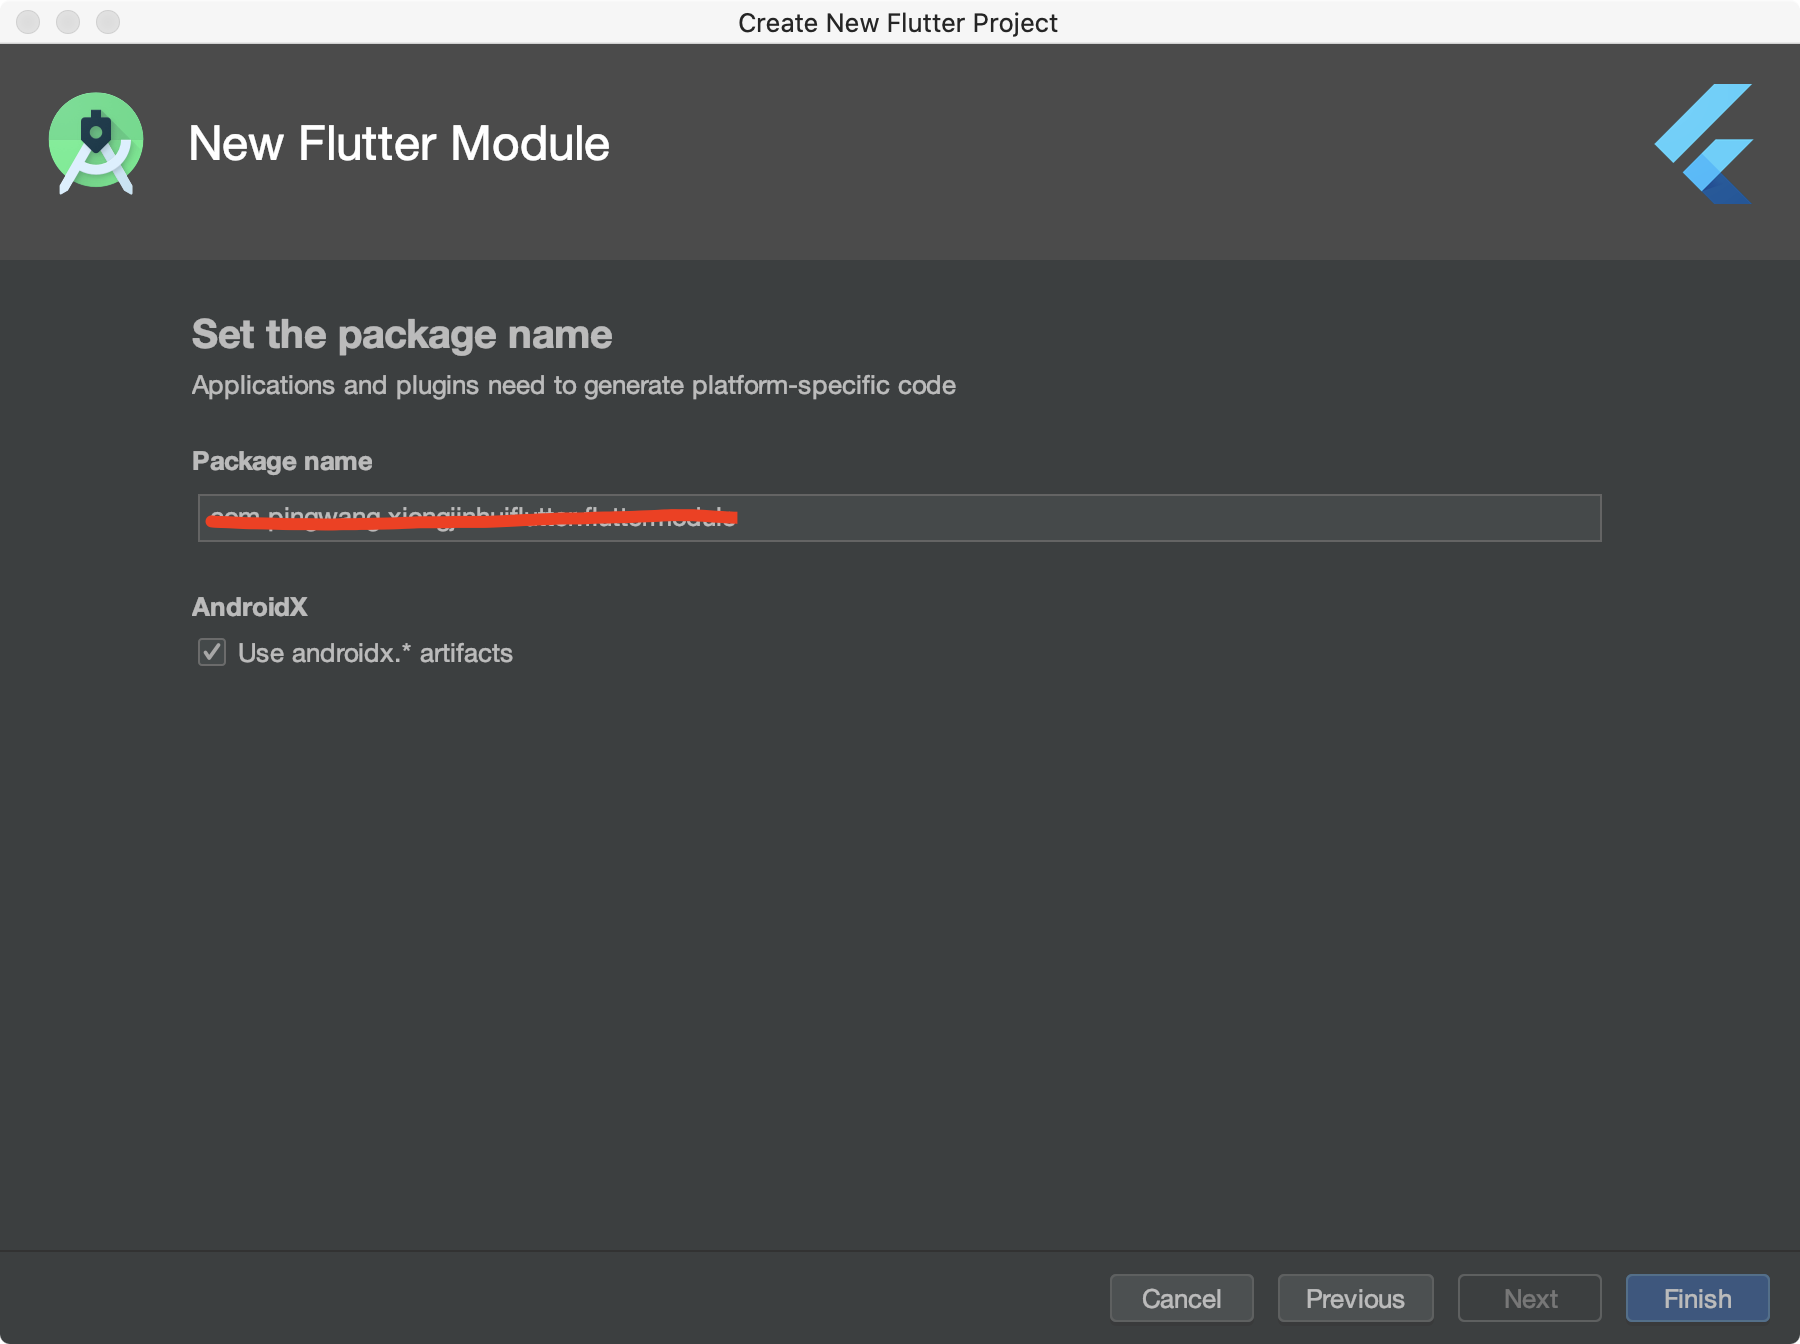1800x1344 pixels.
Task: Uncheck Use androidx.* artifacts checkbox
Action: tap(212, 652)
